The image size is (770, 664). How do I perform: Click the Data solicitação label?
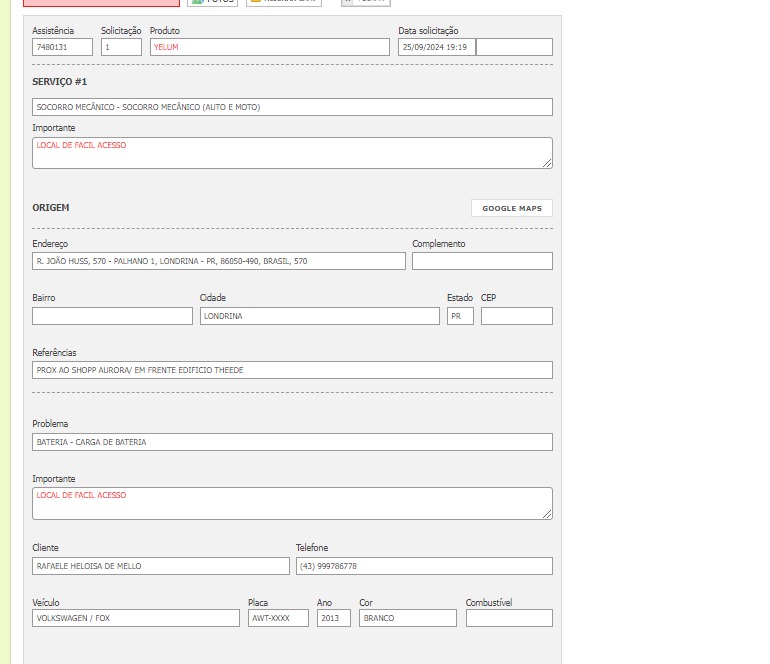tap(428, 31)
